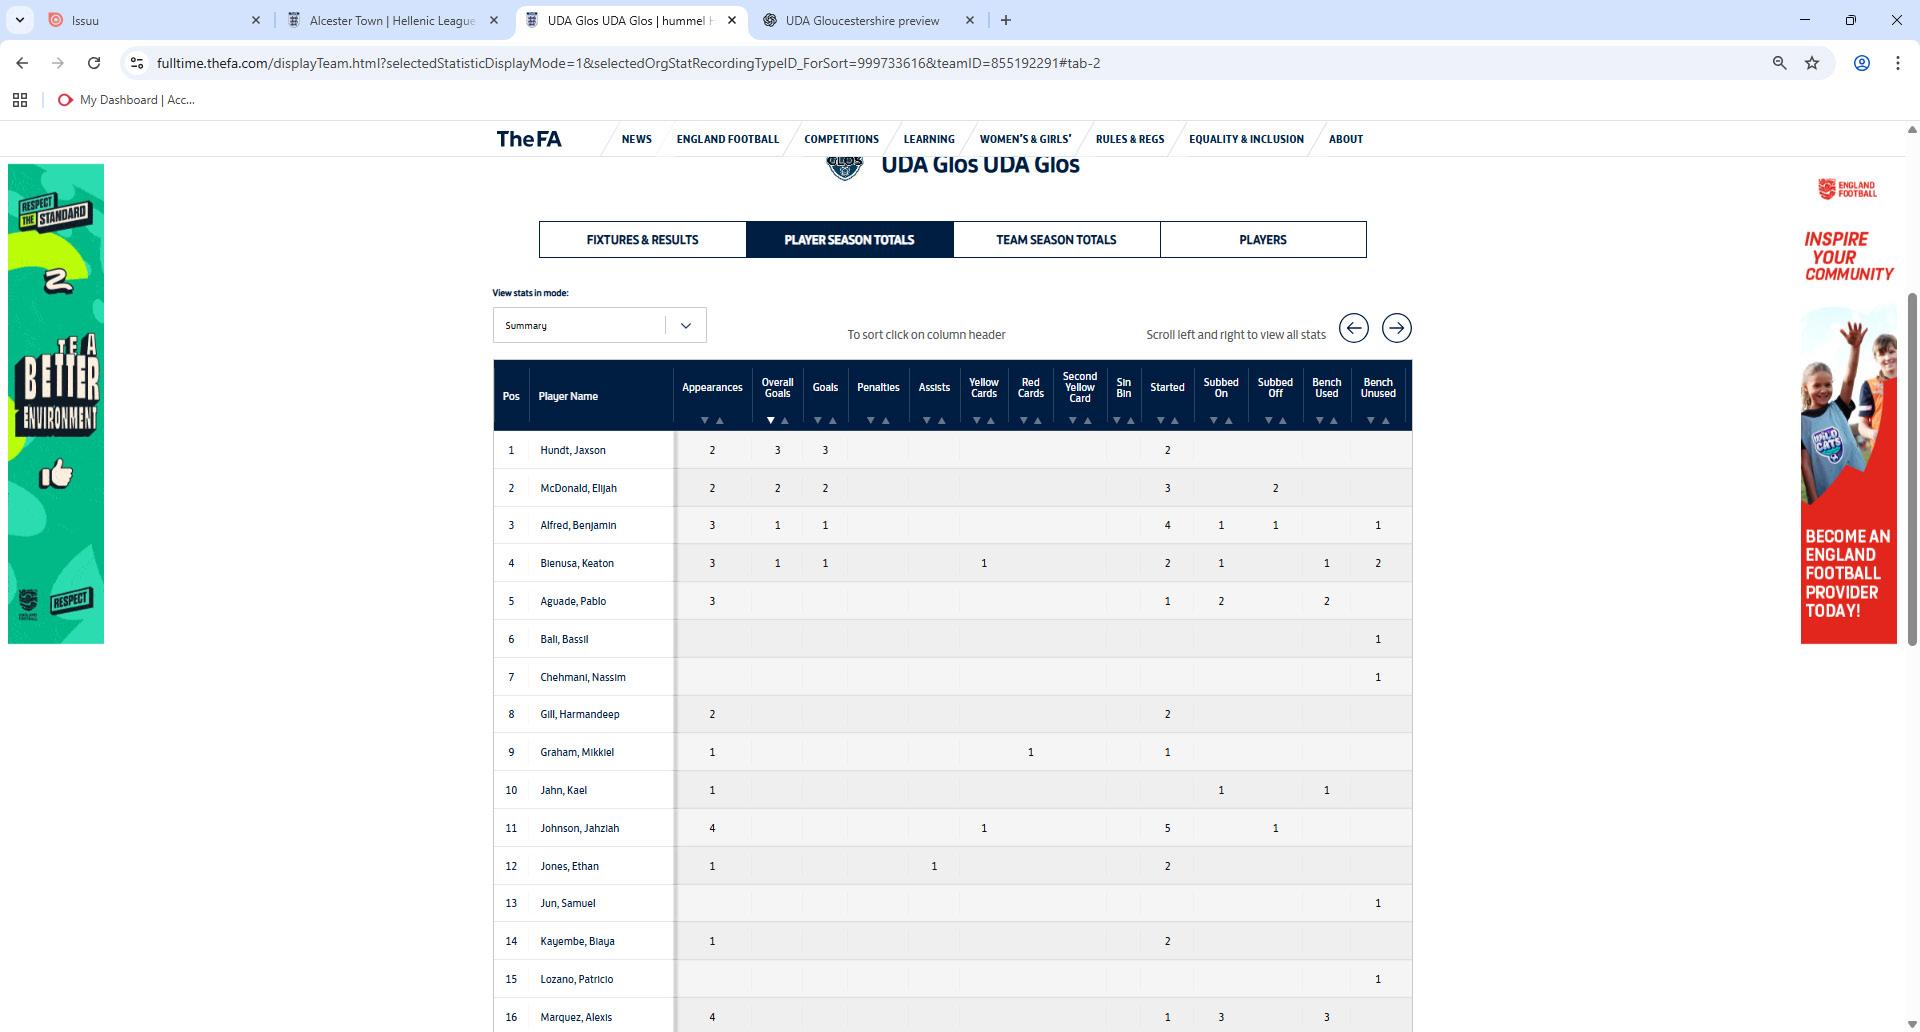This screenshot has height=1032, width=1920.
Task: Close the Alcester Town tab
Action: (494, 20)
